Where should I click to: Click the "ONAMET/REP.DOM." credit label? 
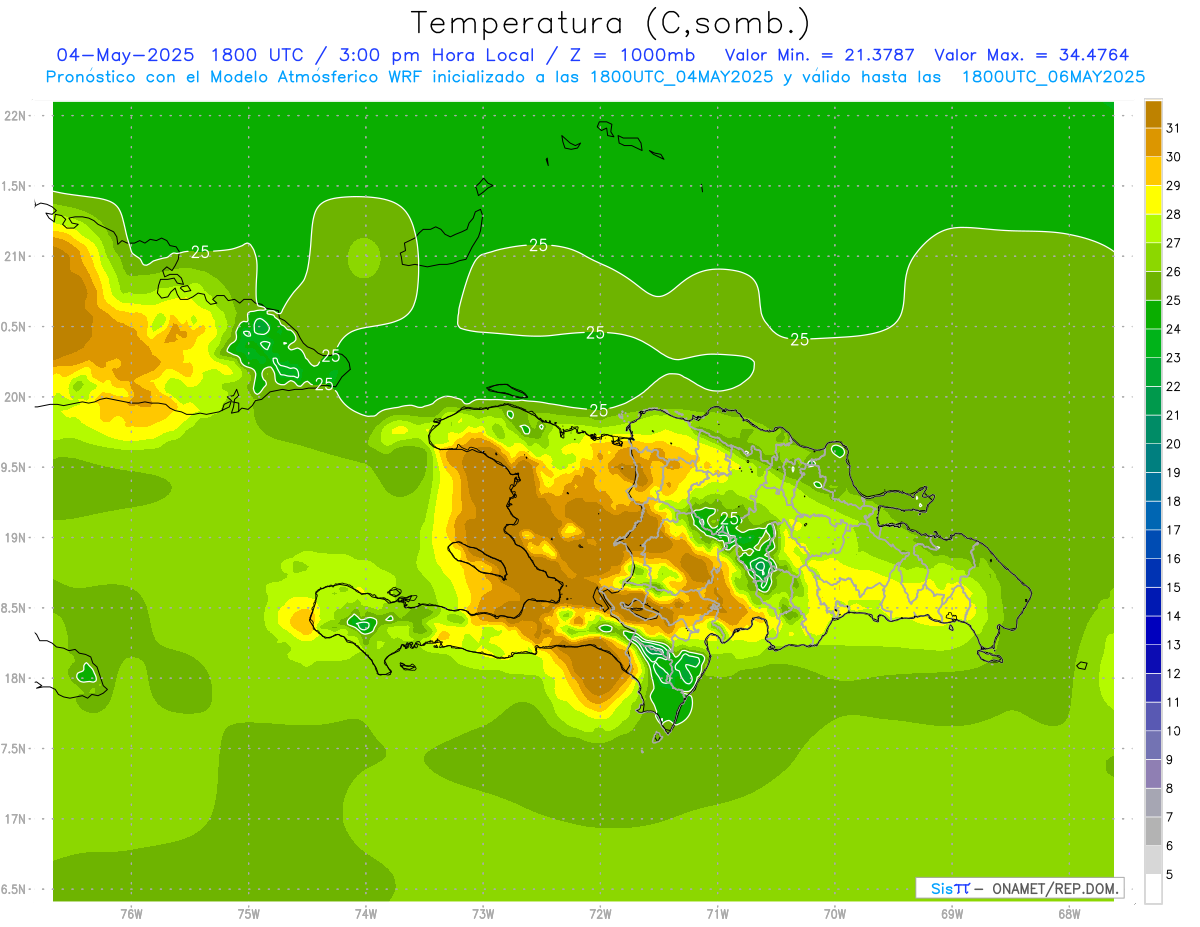tap(1056, 888)
